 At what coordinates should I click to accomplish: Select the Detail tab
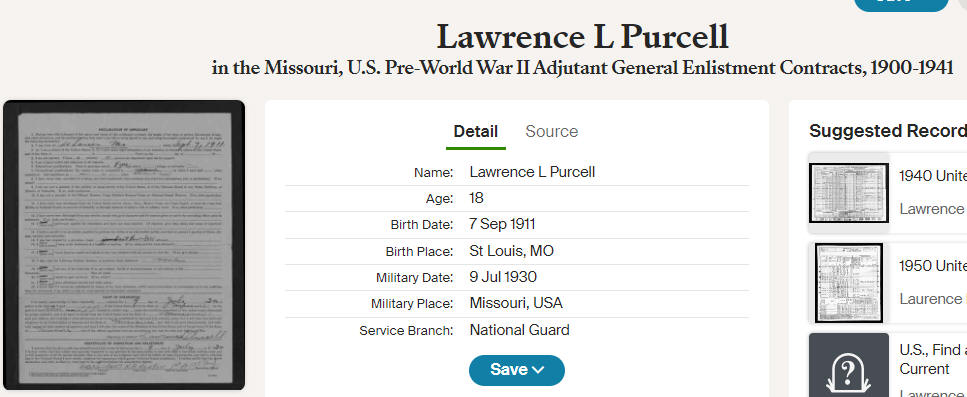tap(475, 131)
